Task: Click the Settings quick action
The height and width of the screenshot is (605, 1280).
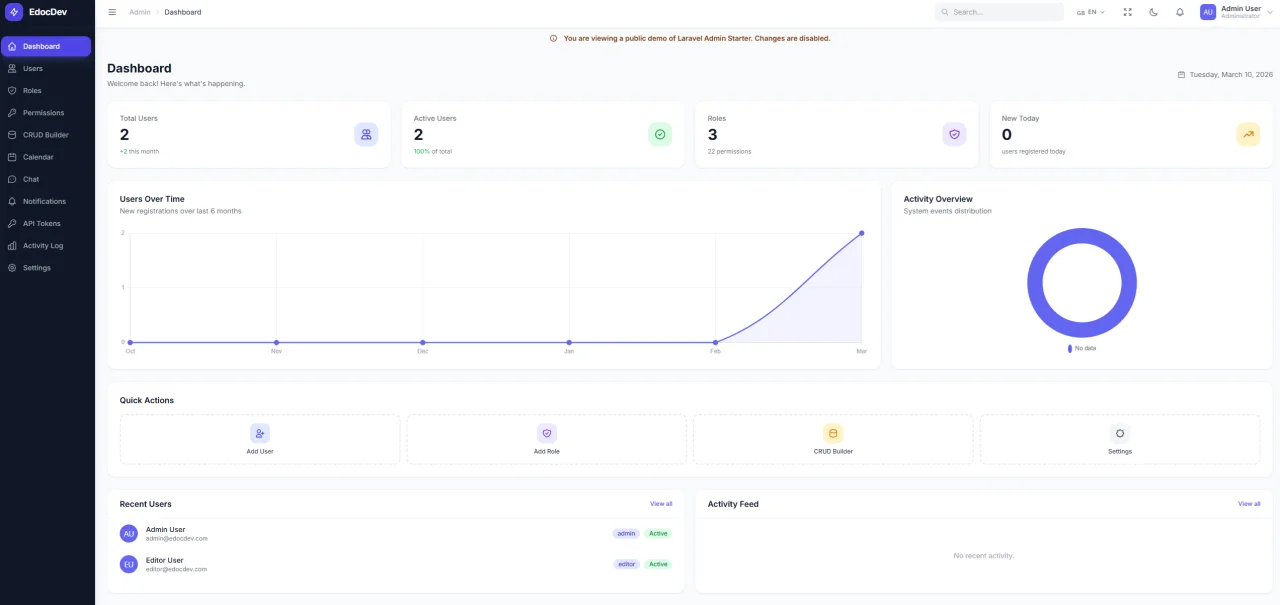Action: point(1120,439)
